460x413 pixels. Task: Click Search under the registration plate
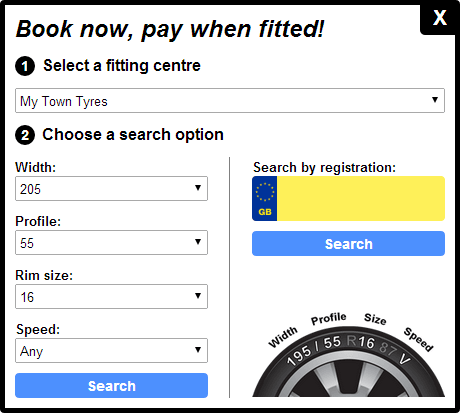pos(348,244)
